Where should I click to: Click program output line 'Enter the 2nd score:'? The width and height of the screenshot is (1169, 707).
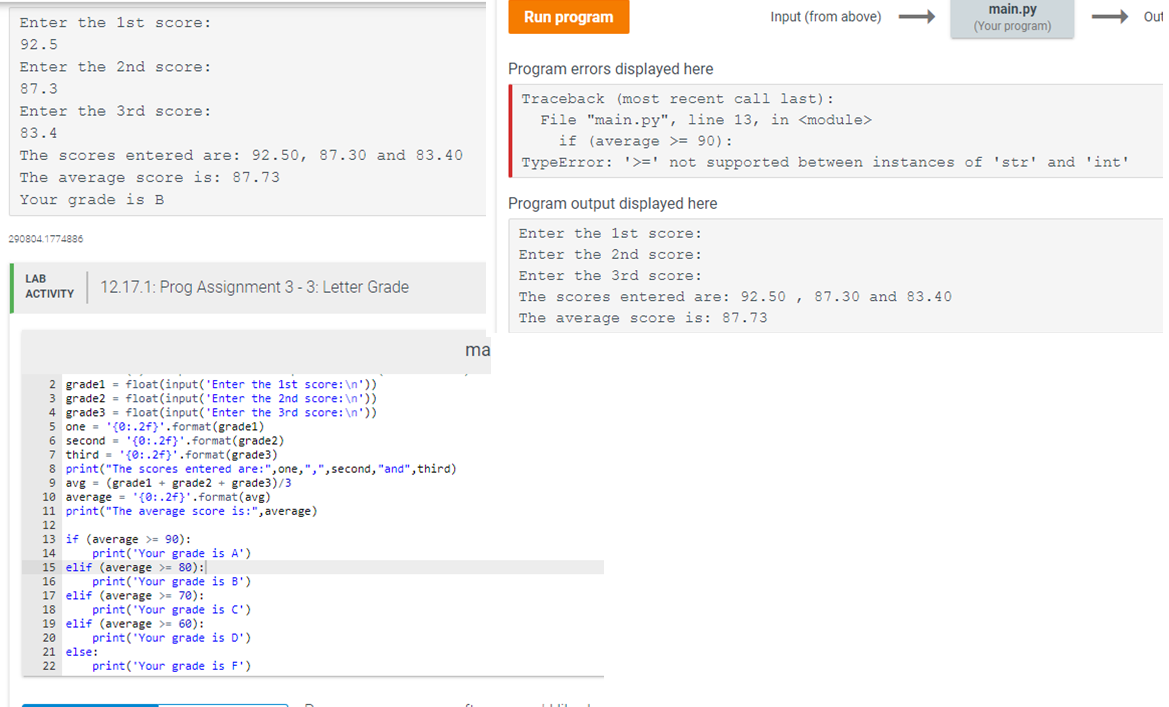(610, 255)
